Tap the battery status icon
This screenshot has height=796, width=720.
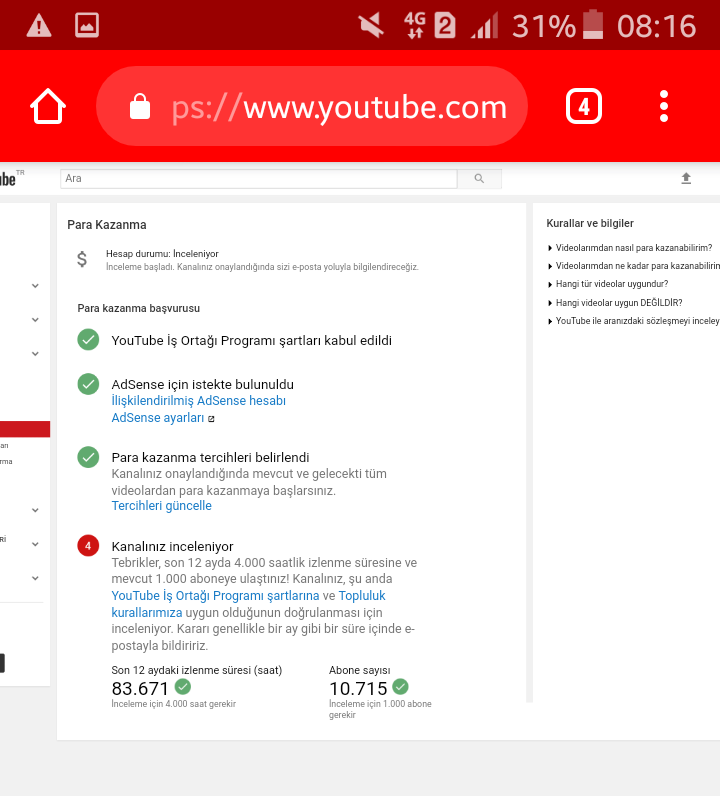593,25
